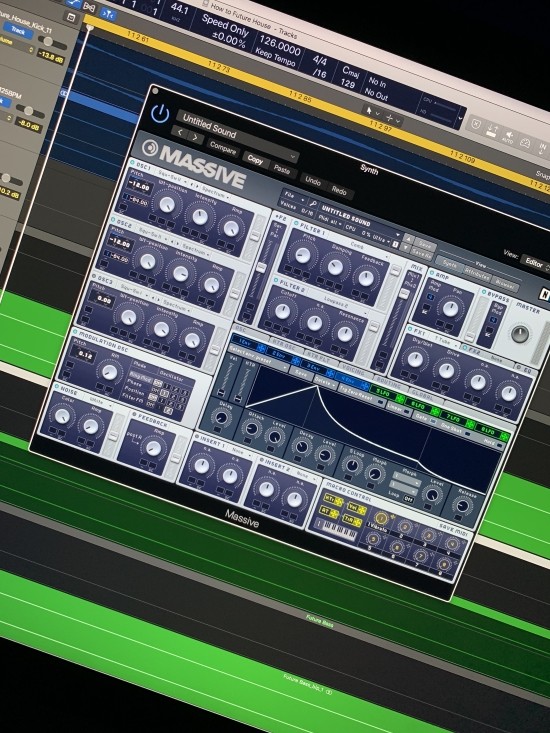Click the preset up arrow next to Save
550x733 pixels.
(408, 238)
